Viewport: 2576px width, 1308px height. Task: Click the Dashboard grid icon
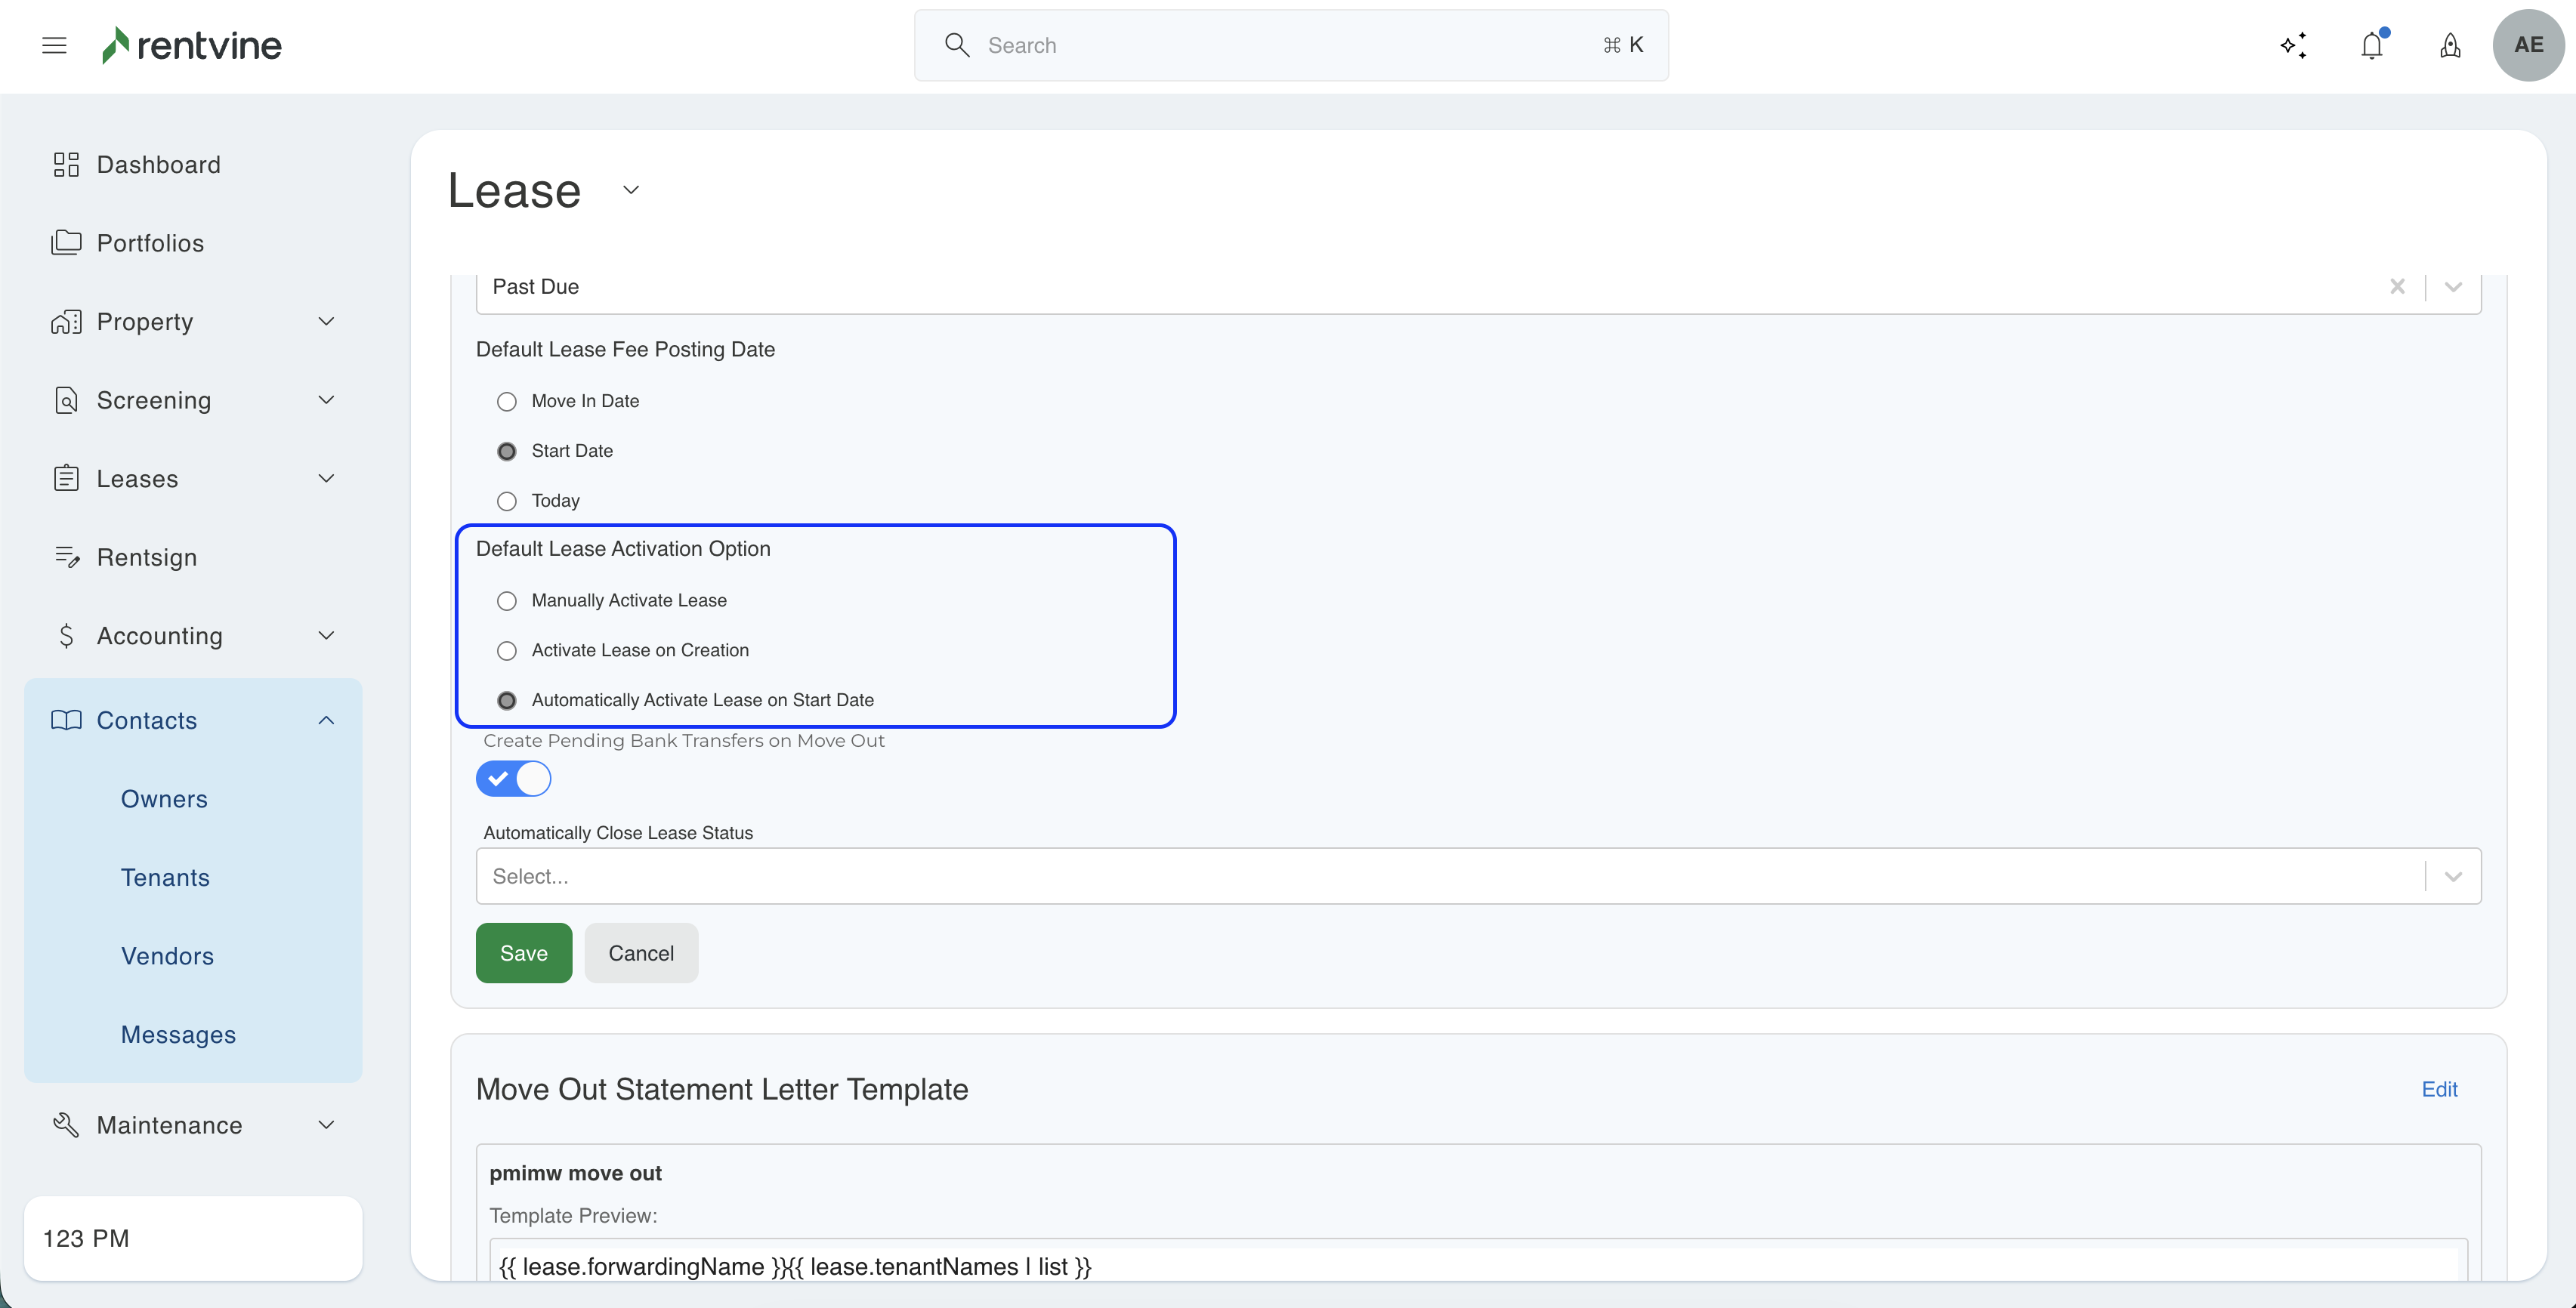tap(66, 164)
